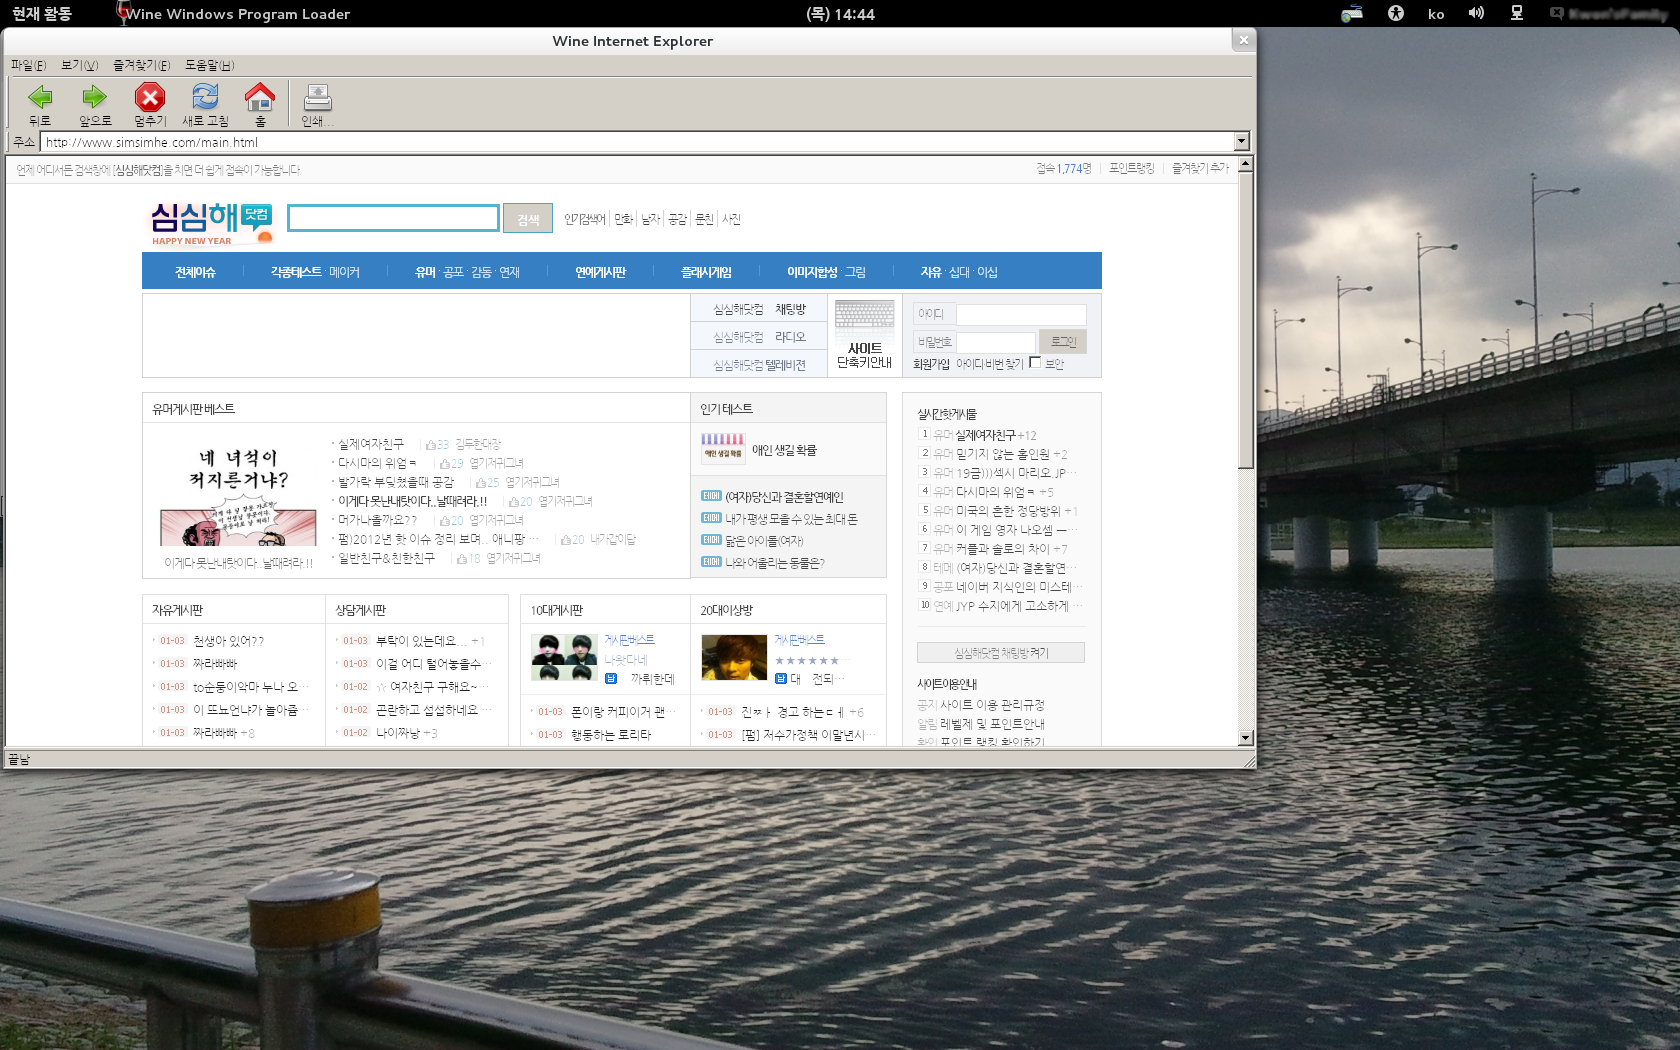
Task: Select the 플래시게임 navigation tab
Action: 706,272
